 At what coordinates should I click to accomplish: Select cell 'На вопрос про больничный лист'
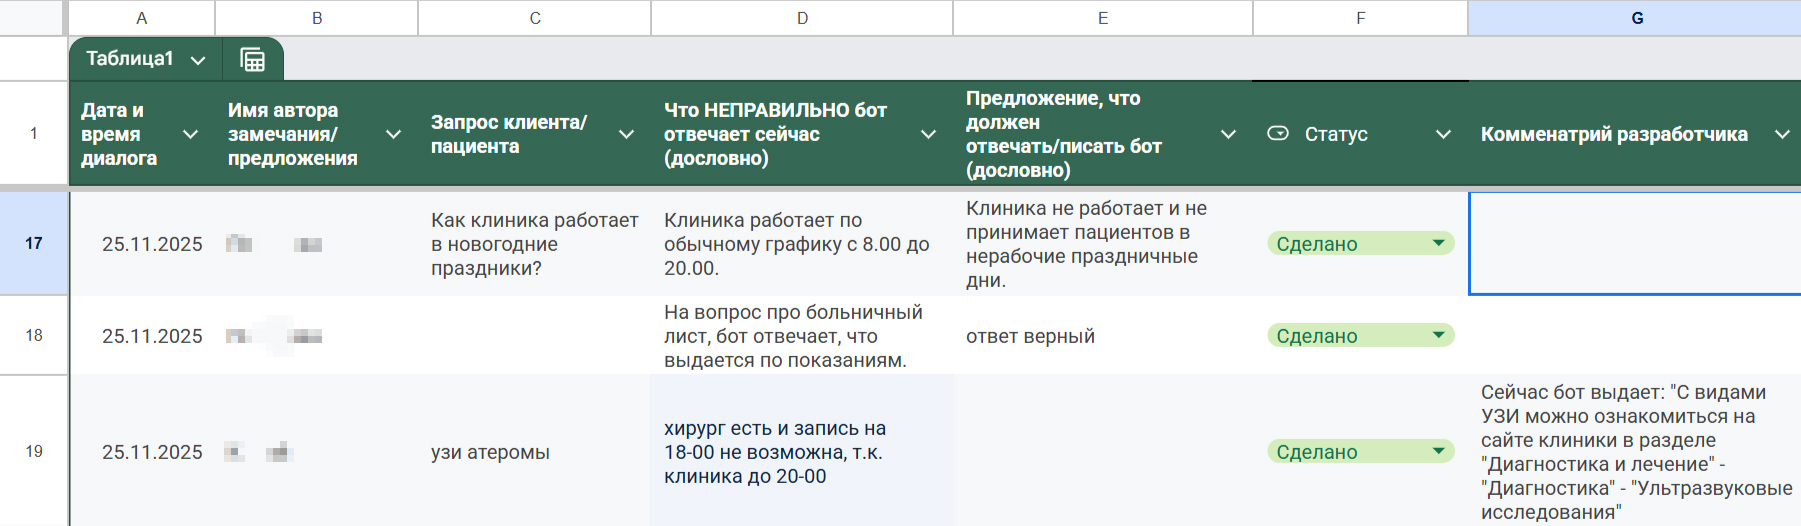[x=802, y=336]
